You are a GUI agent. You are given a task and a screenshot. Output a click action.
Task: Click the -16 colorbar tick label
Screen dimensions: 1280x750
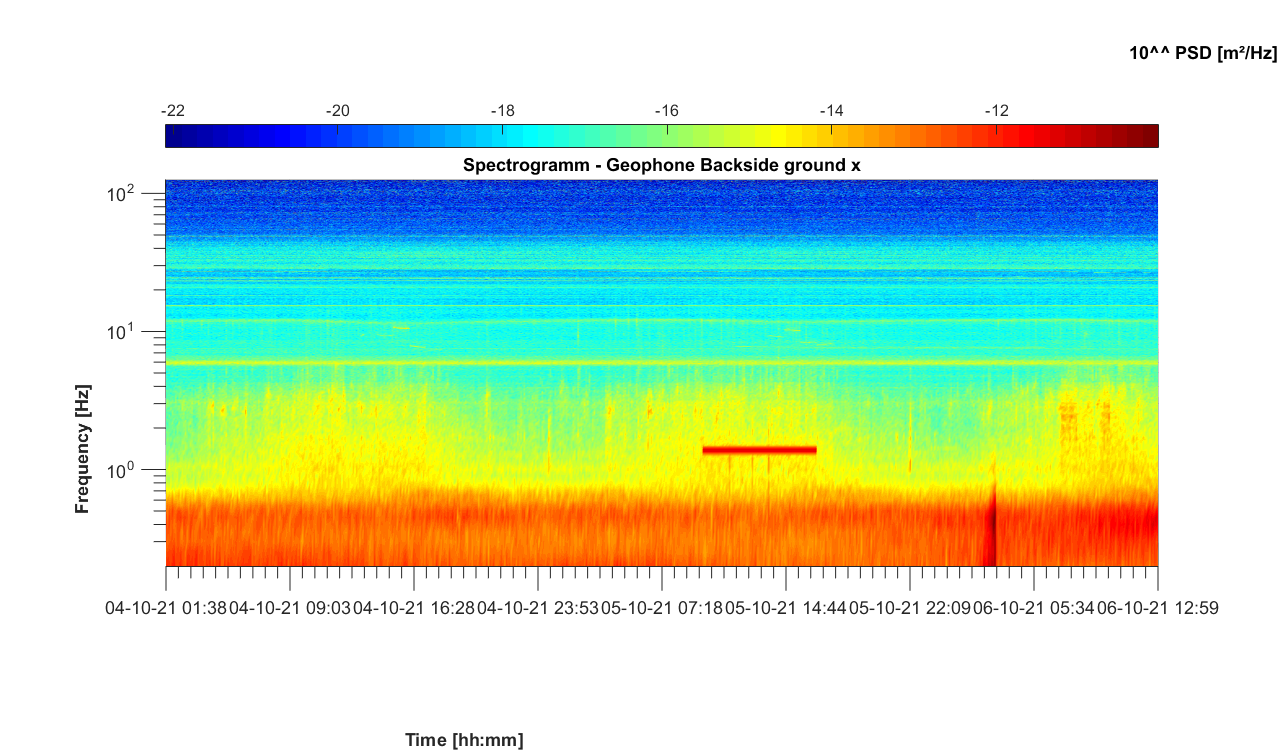click(x=666, y=111)
